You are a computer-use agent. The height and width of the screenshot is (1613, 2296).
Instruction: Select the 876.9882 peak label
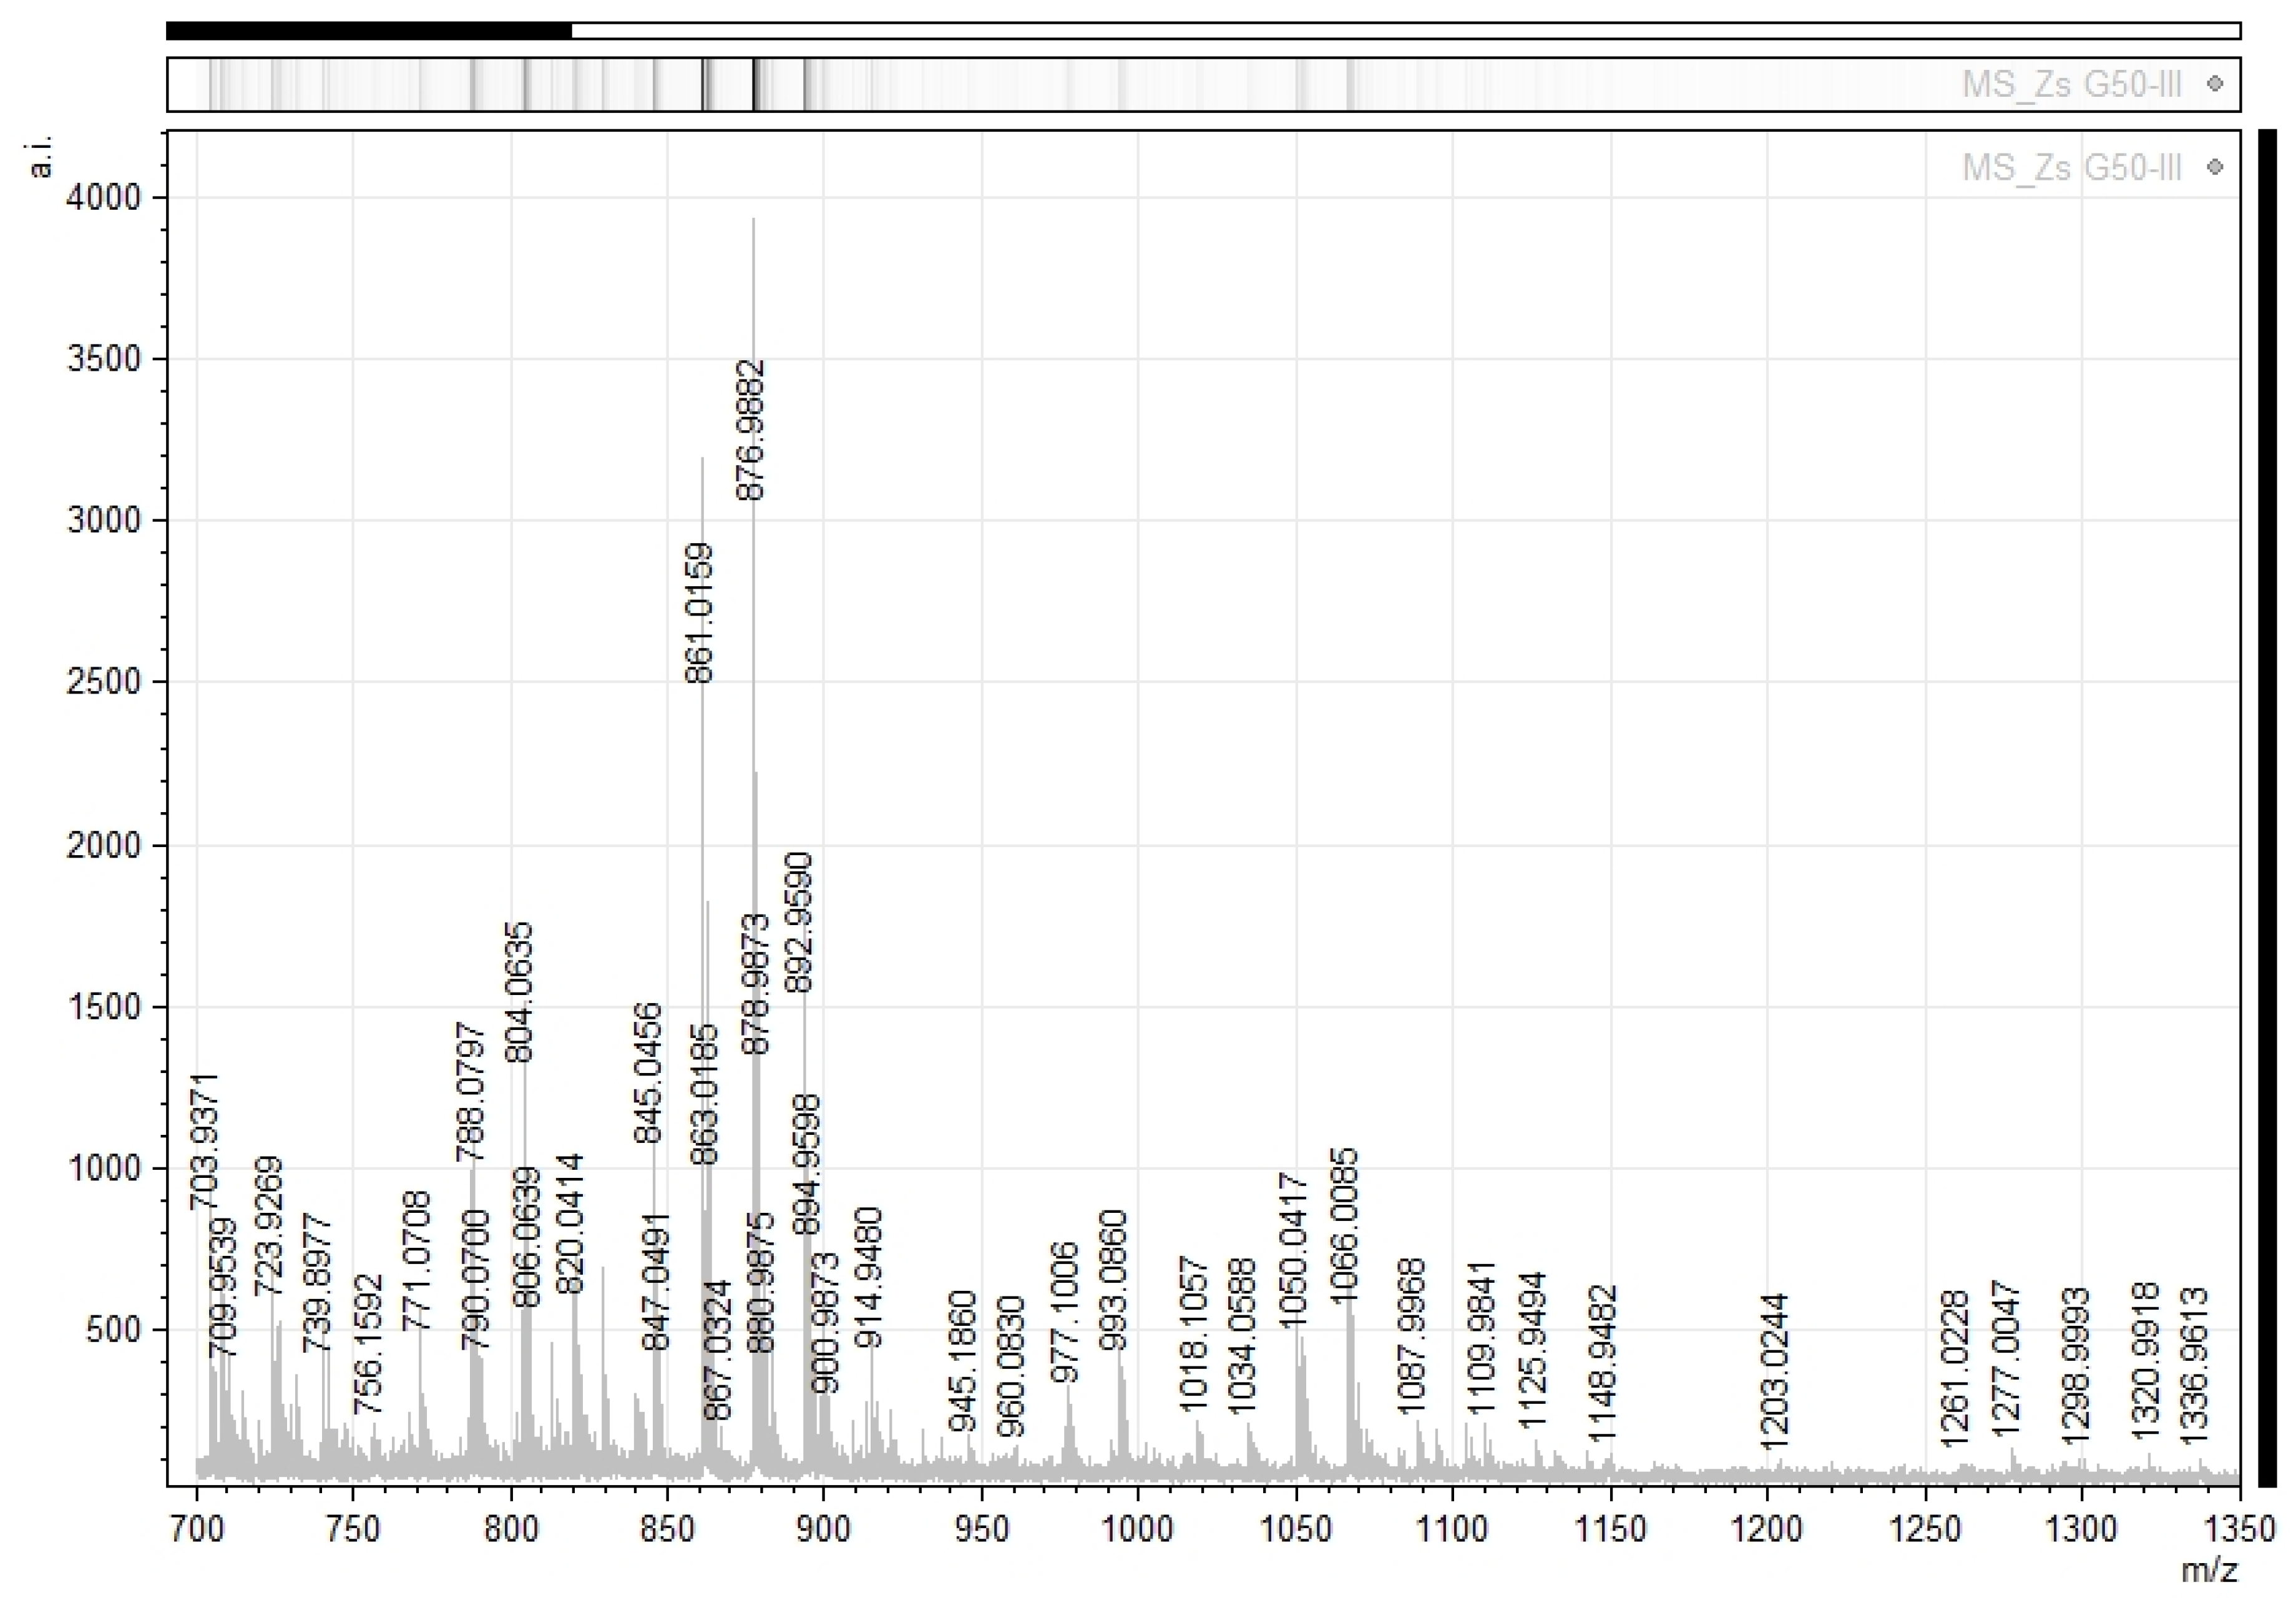pos(750,430)
